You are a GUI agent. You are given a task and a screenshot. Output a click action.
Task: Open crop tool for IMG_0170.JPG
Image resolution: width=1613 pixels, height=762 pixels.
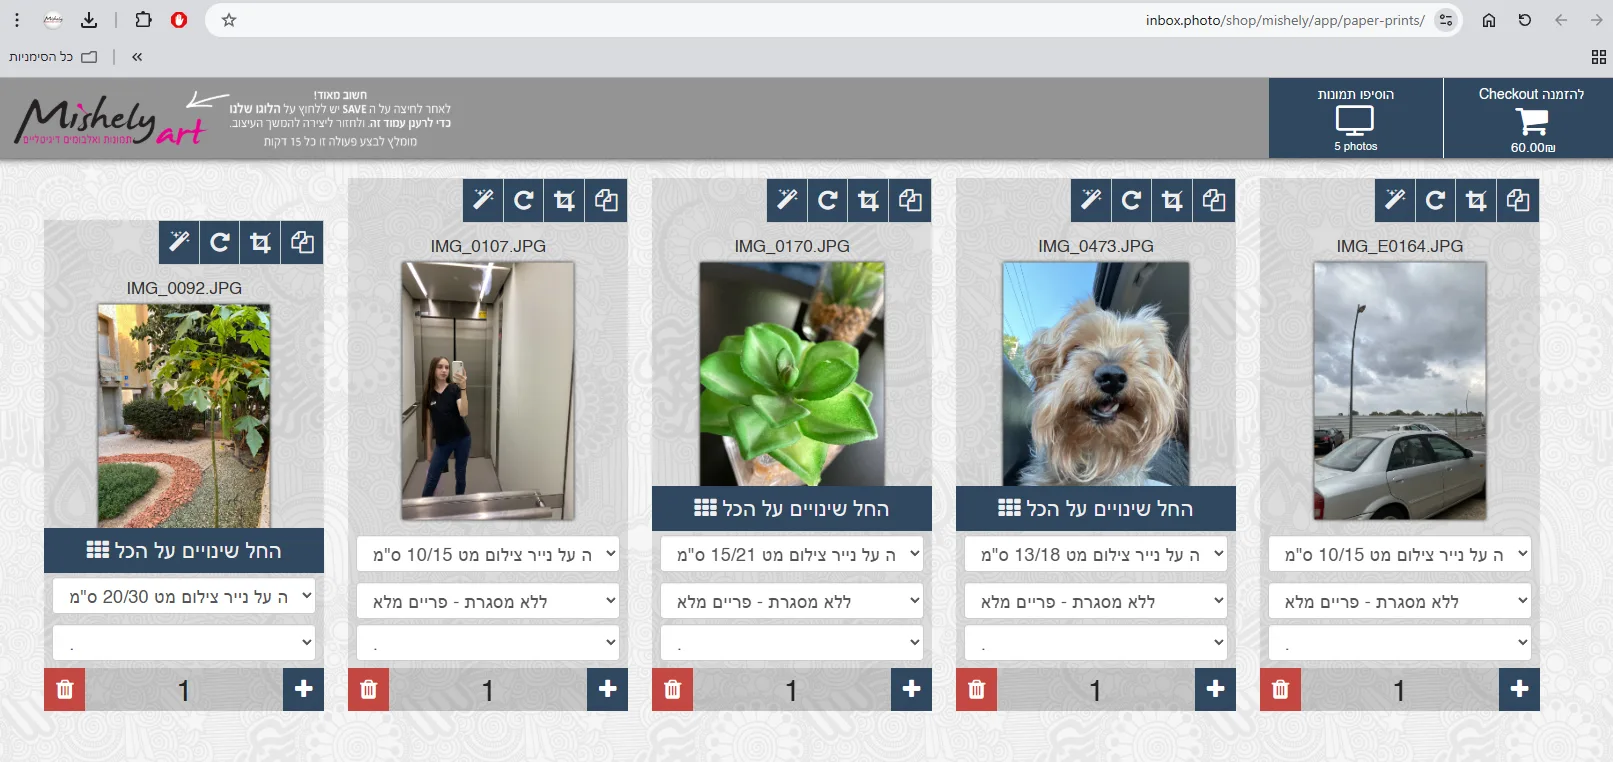(868, 200)
